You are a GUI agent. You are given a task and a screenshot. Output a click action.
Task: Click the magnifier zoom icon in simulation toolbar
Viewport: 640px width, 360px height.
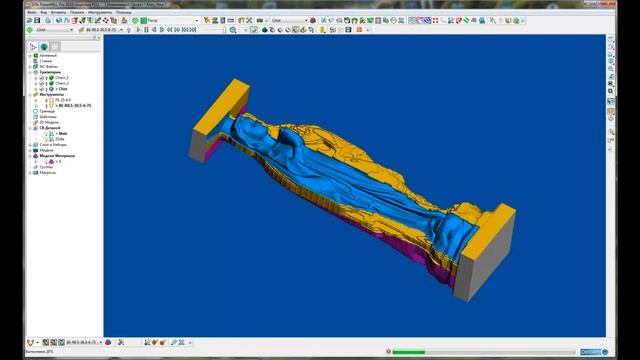(233, 30)
